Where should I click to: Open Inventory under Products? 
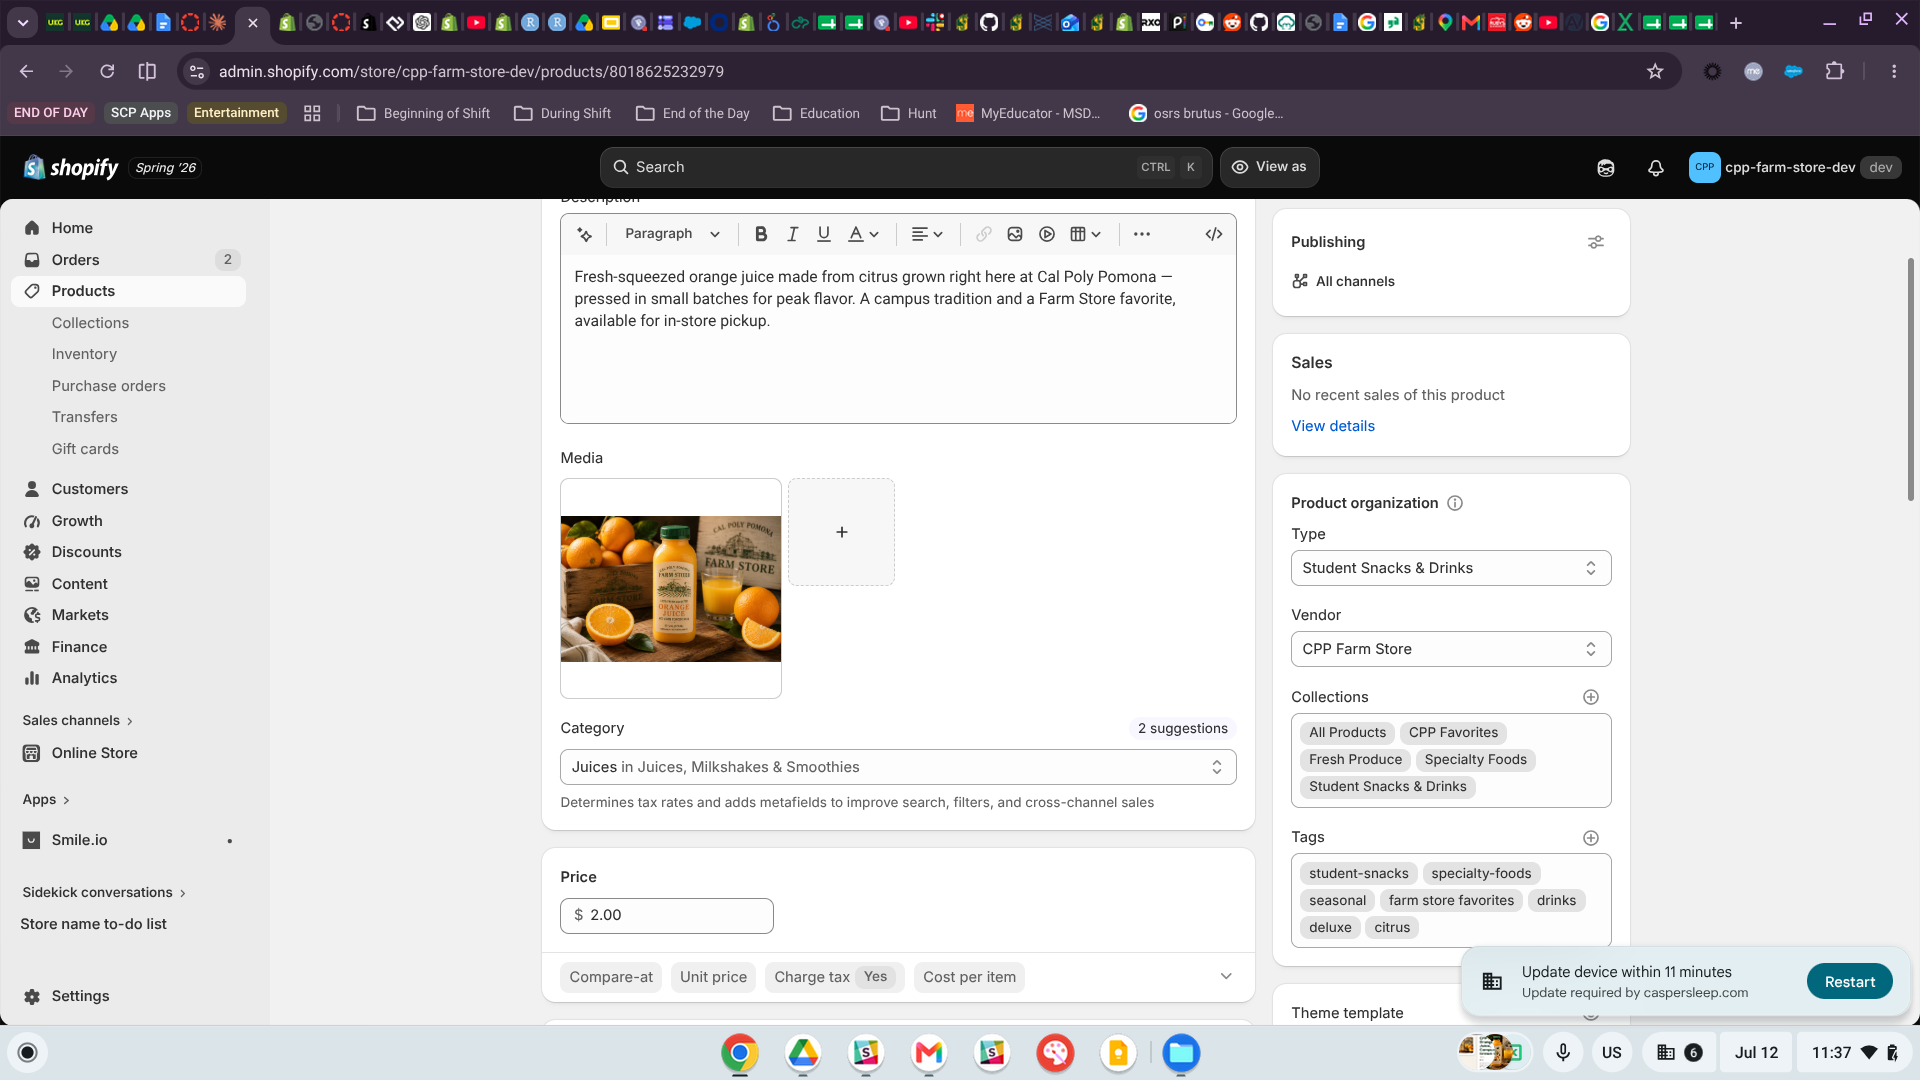coord(84,354)
